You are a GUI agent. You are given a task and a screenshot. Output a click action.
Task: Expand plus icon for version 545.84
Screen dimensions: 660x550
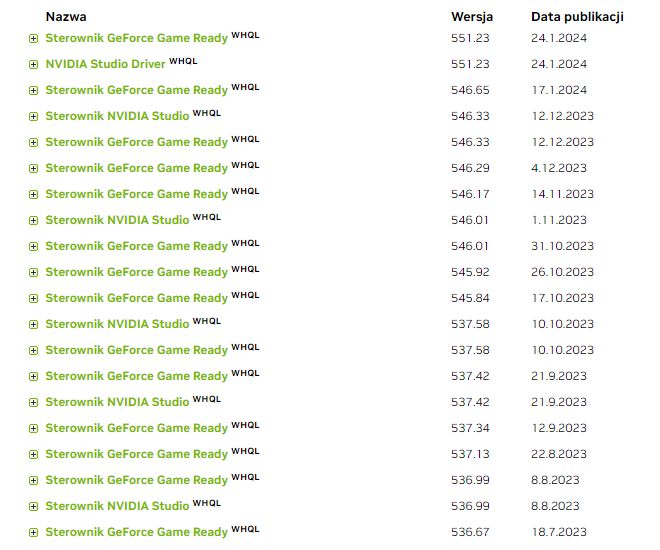(33, 299)
